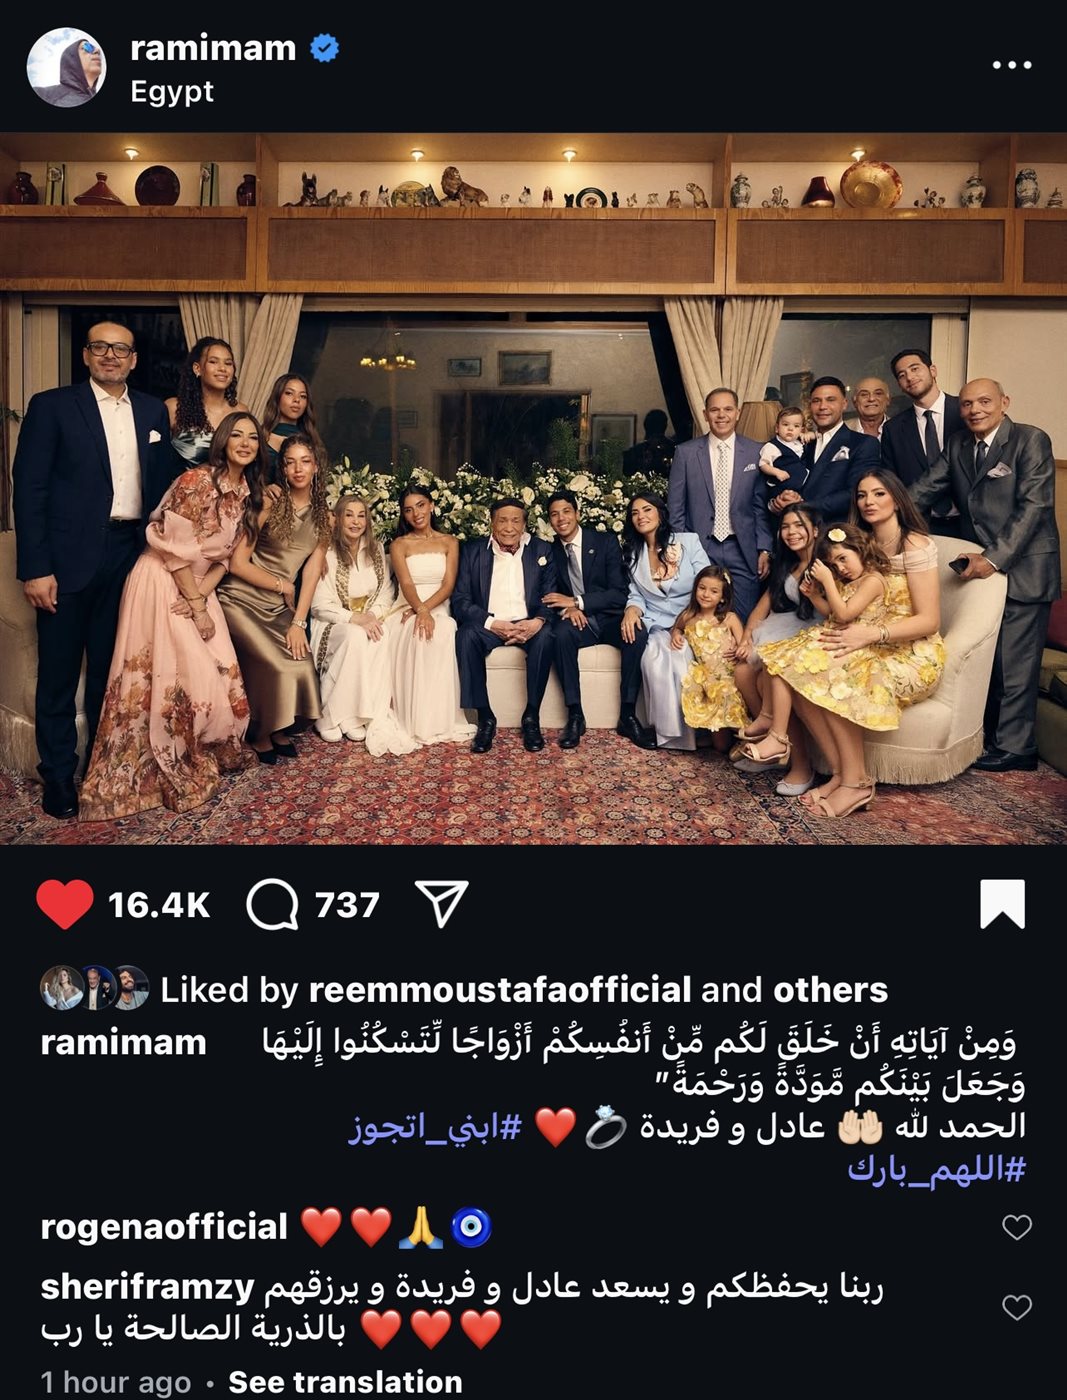1067x1400 pixels.
Task: Open the ابني_اتجوز hashtag
Action: coord(435,1128)
